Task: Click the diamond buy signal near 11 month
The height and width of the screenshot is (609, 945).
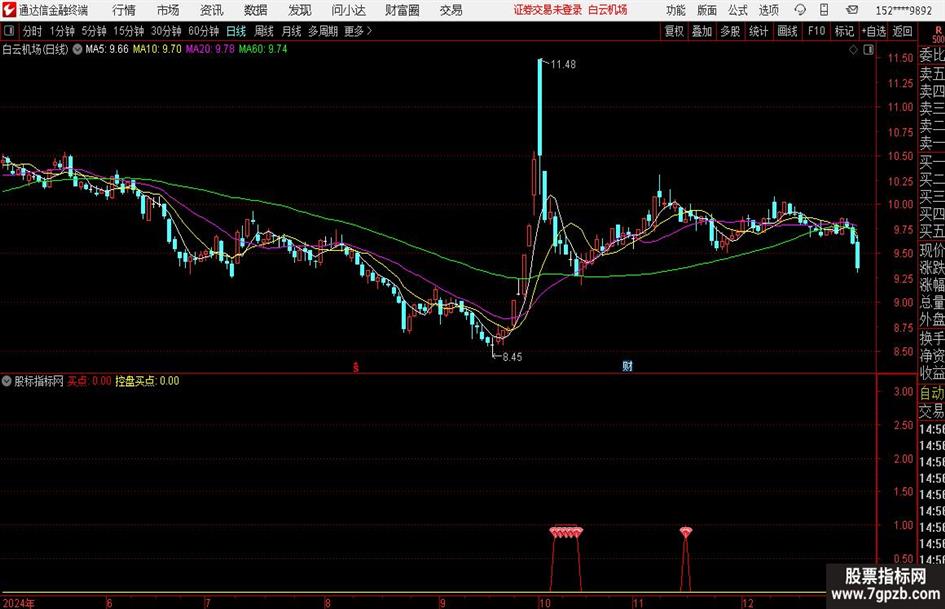Action: (x=686, y=532)
